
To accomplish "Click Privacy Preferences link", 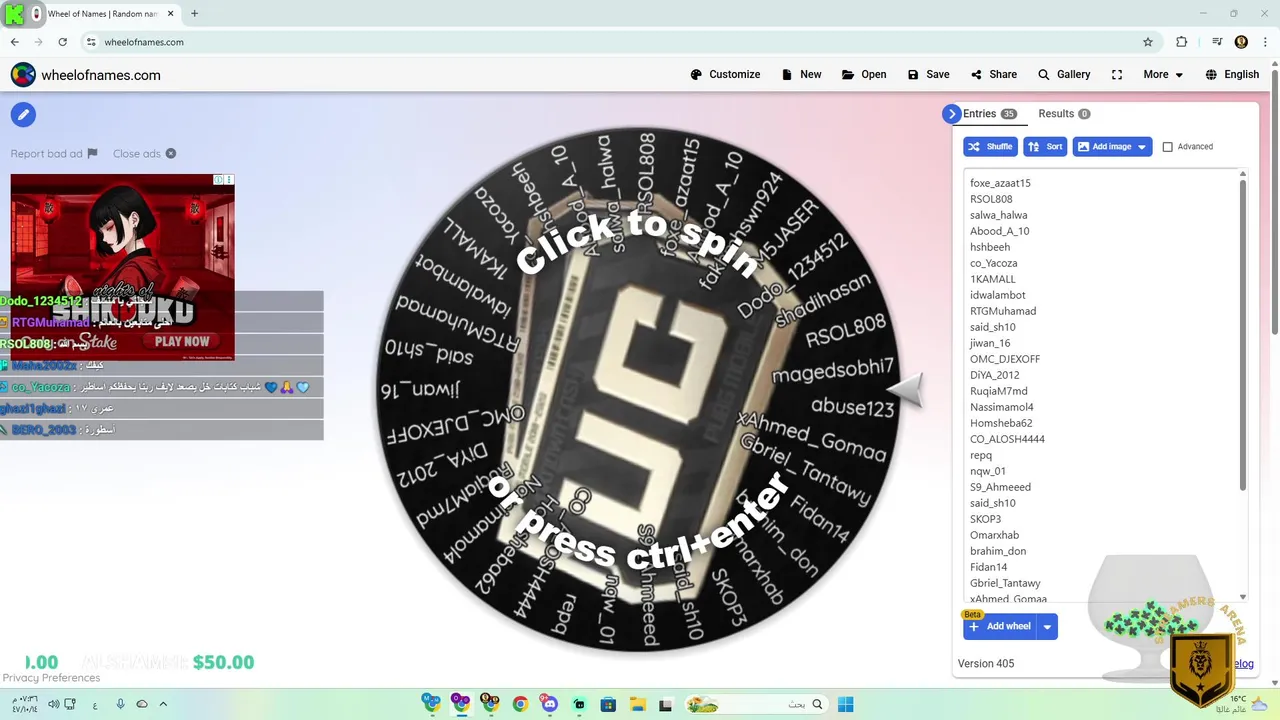I will pyautogui.click(x=50, y=678).
